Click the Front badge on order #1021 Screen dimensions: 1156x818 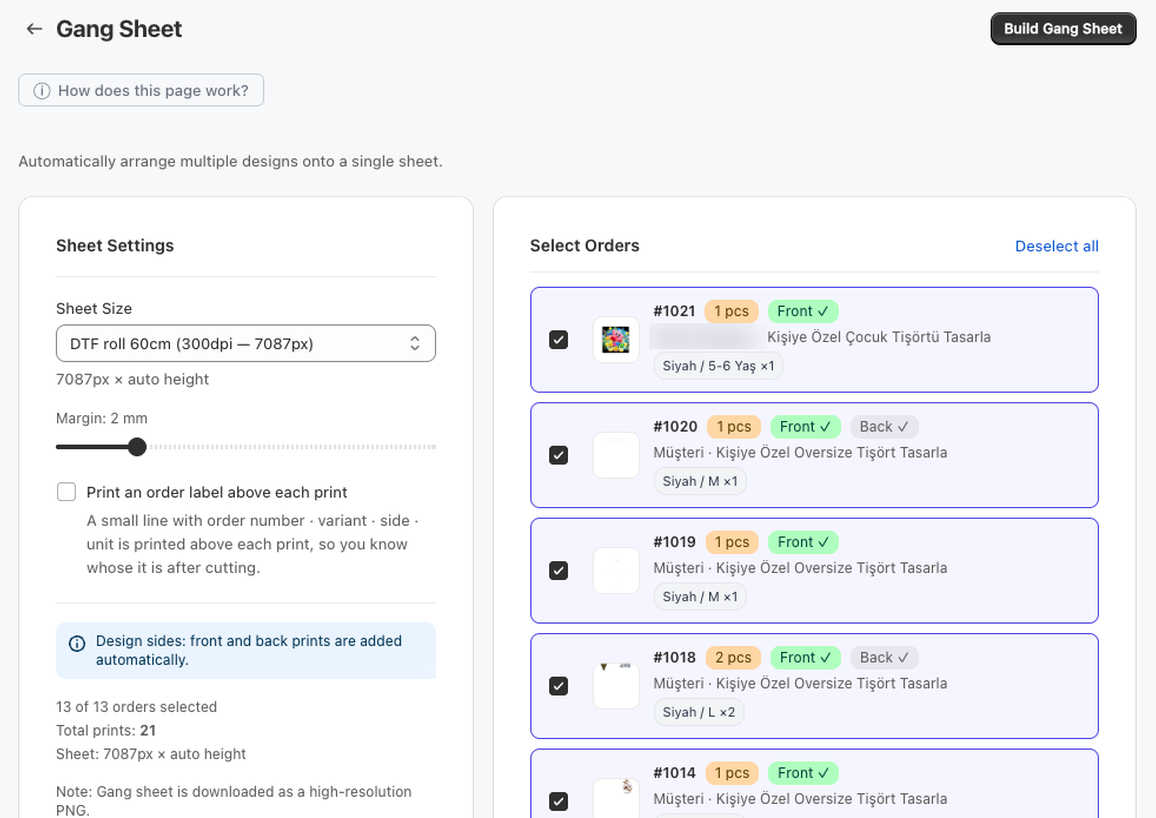coord(803,311)
